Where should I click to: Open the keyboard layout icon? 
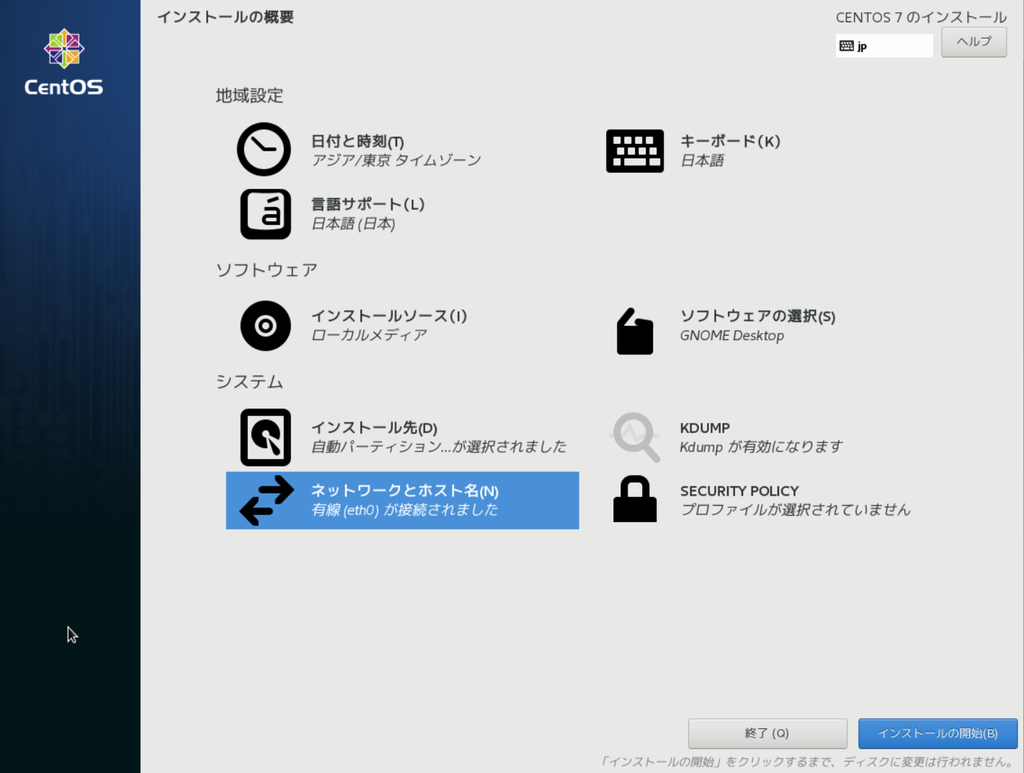(635, 151)
